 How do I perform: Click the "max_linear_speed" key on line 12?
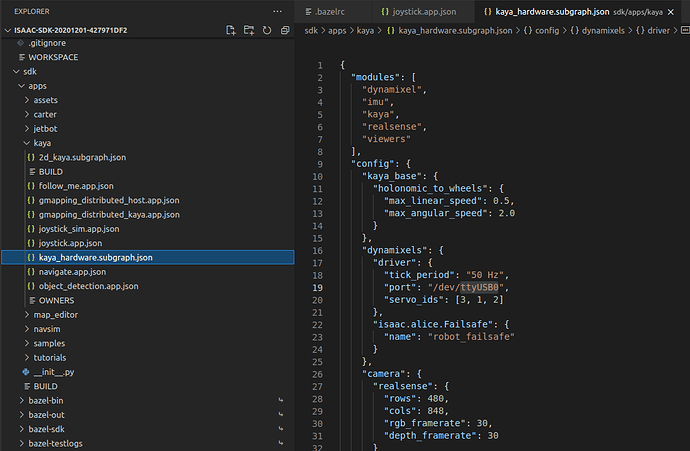[433, 201]
